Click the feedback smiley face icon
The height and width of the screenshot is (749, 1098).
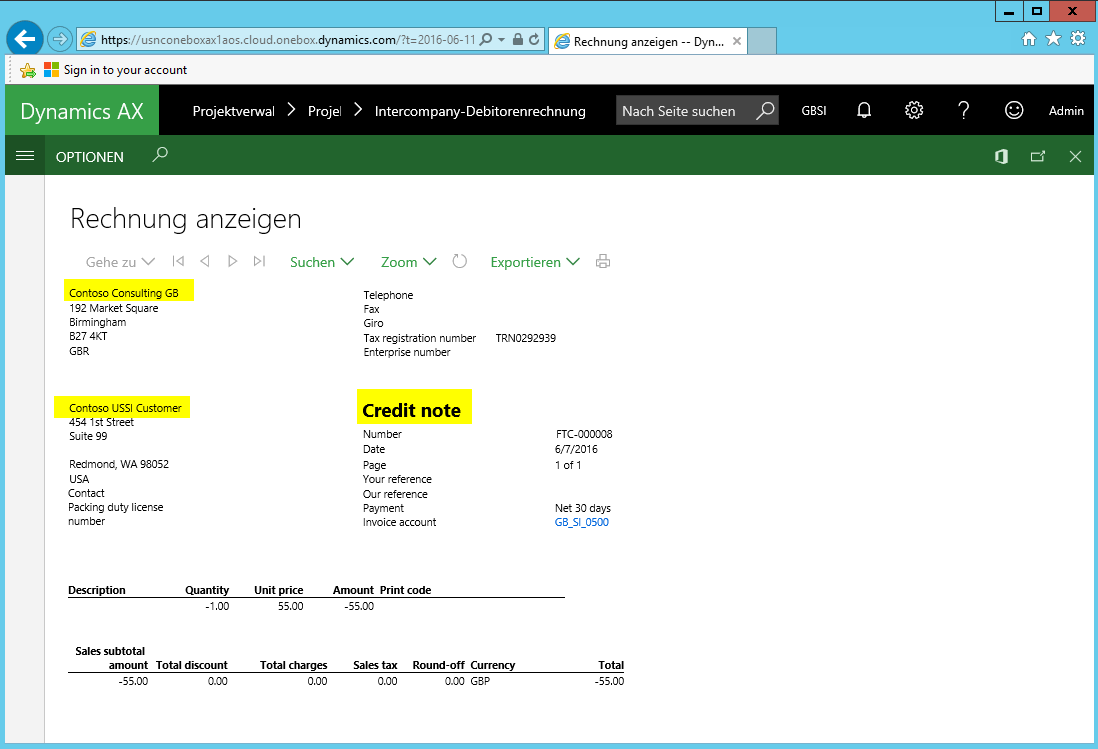click(1014, 111)
